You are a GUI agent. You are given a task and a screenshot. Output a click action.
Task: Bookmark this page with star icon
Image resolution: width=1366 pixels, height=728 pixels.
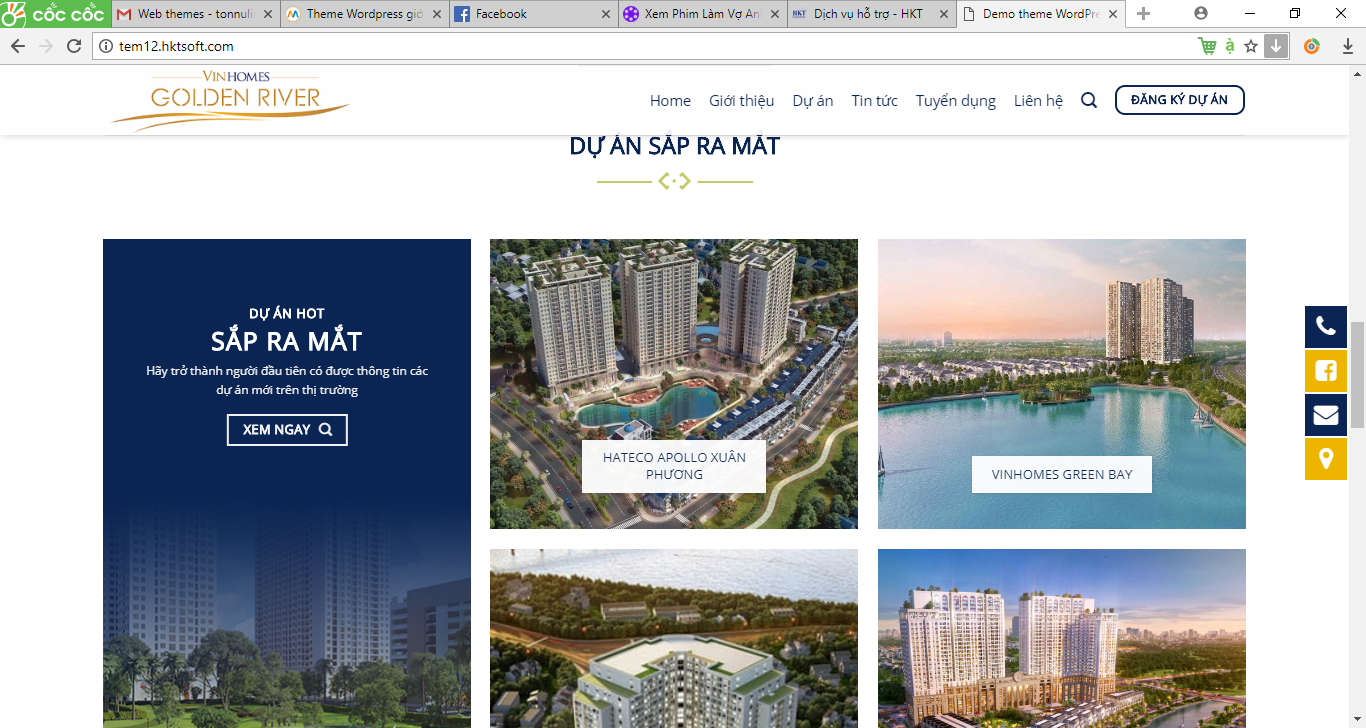[1251, 46]
